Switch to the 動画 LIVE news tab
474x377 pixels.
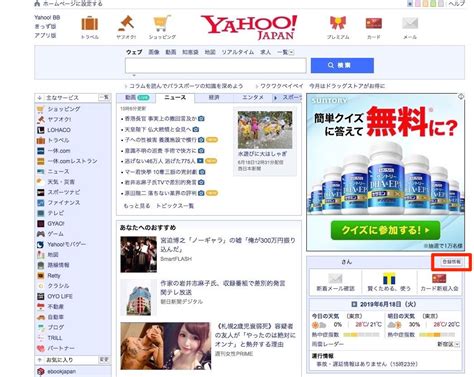coord(137,97)
